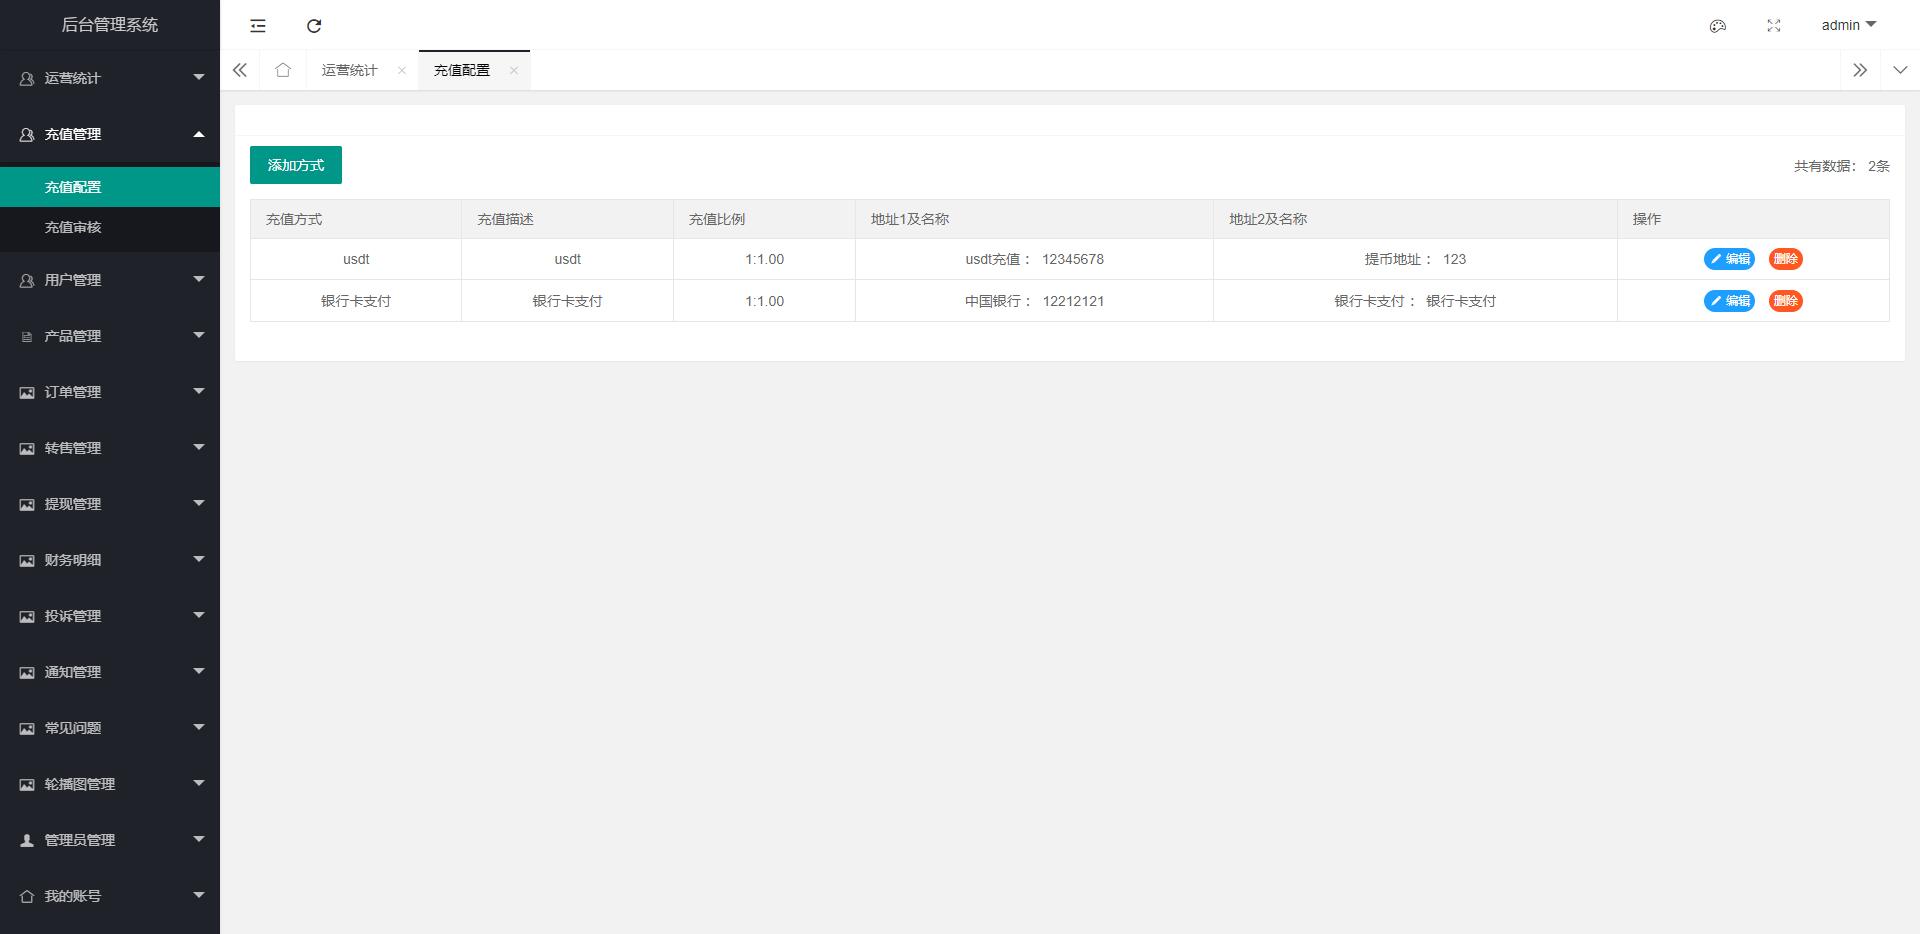Open the 充值审核 submenu item
Screen dimensions: 1920x934
coord(73,227)
